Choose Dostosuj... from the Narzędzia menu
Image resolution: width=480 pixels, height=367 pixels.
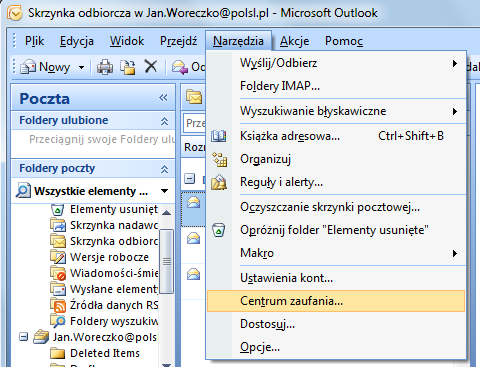pyautogui.click(x=336, y=324)
